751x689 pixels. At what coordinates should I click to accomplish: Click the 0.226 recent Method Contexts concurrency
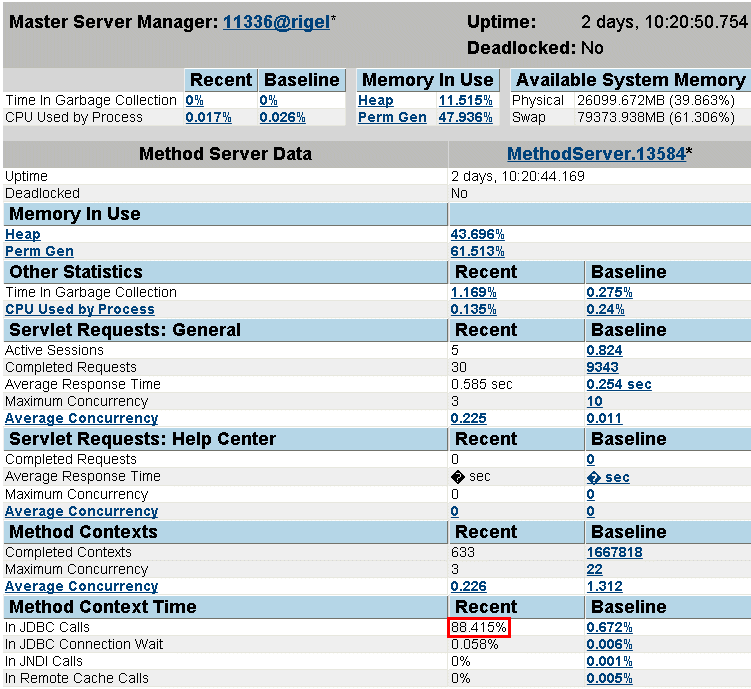coord(468,587)
